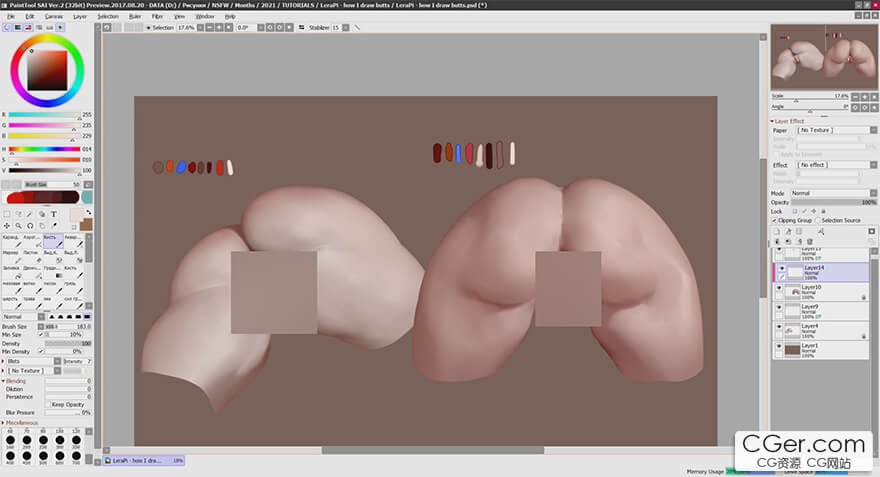Select the lasso selection tool
The image size is (880, 477).
click(19, 214)
